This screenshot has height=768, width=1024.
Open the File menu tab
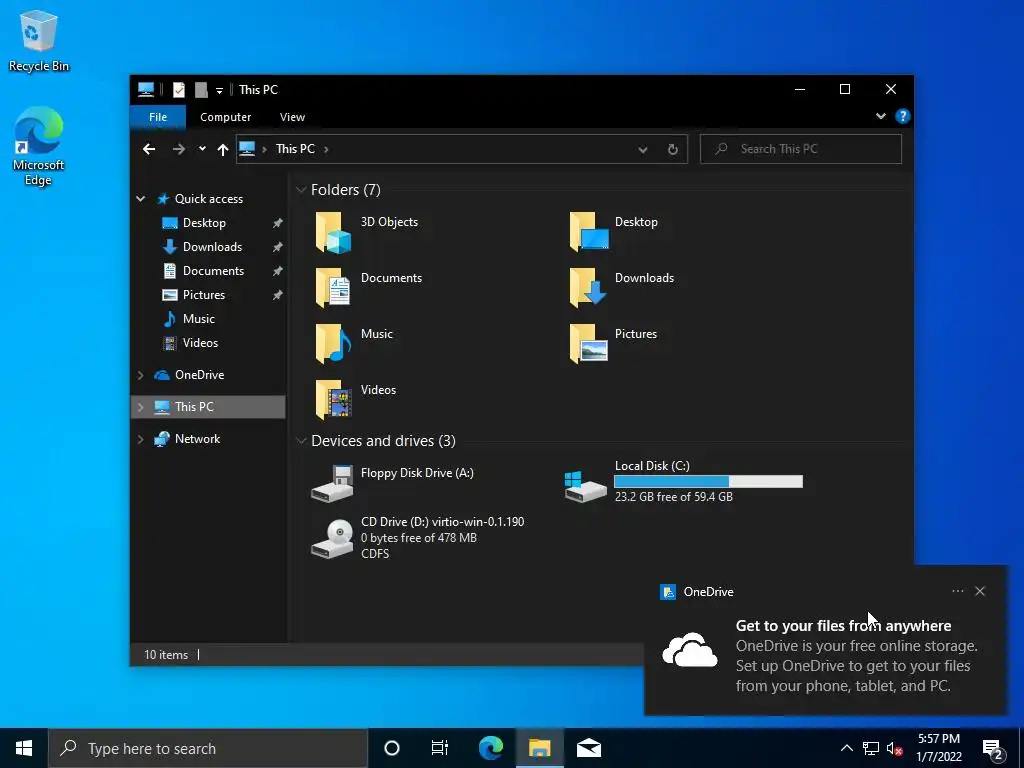point(158,117)
